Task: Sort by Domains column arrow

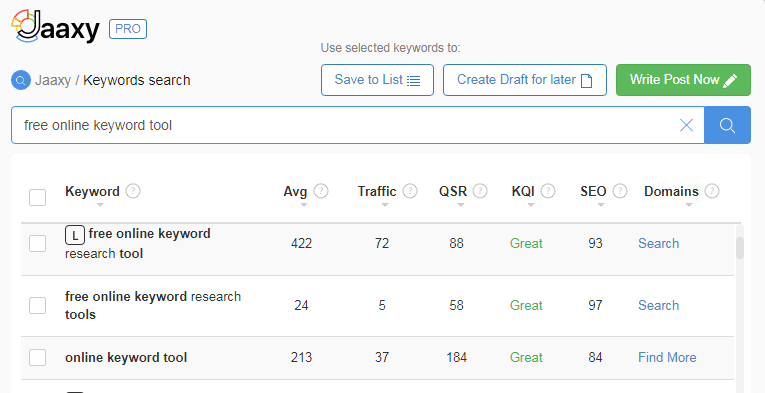Action: tap(689, 205)
